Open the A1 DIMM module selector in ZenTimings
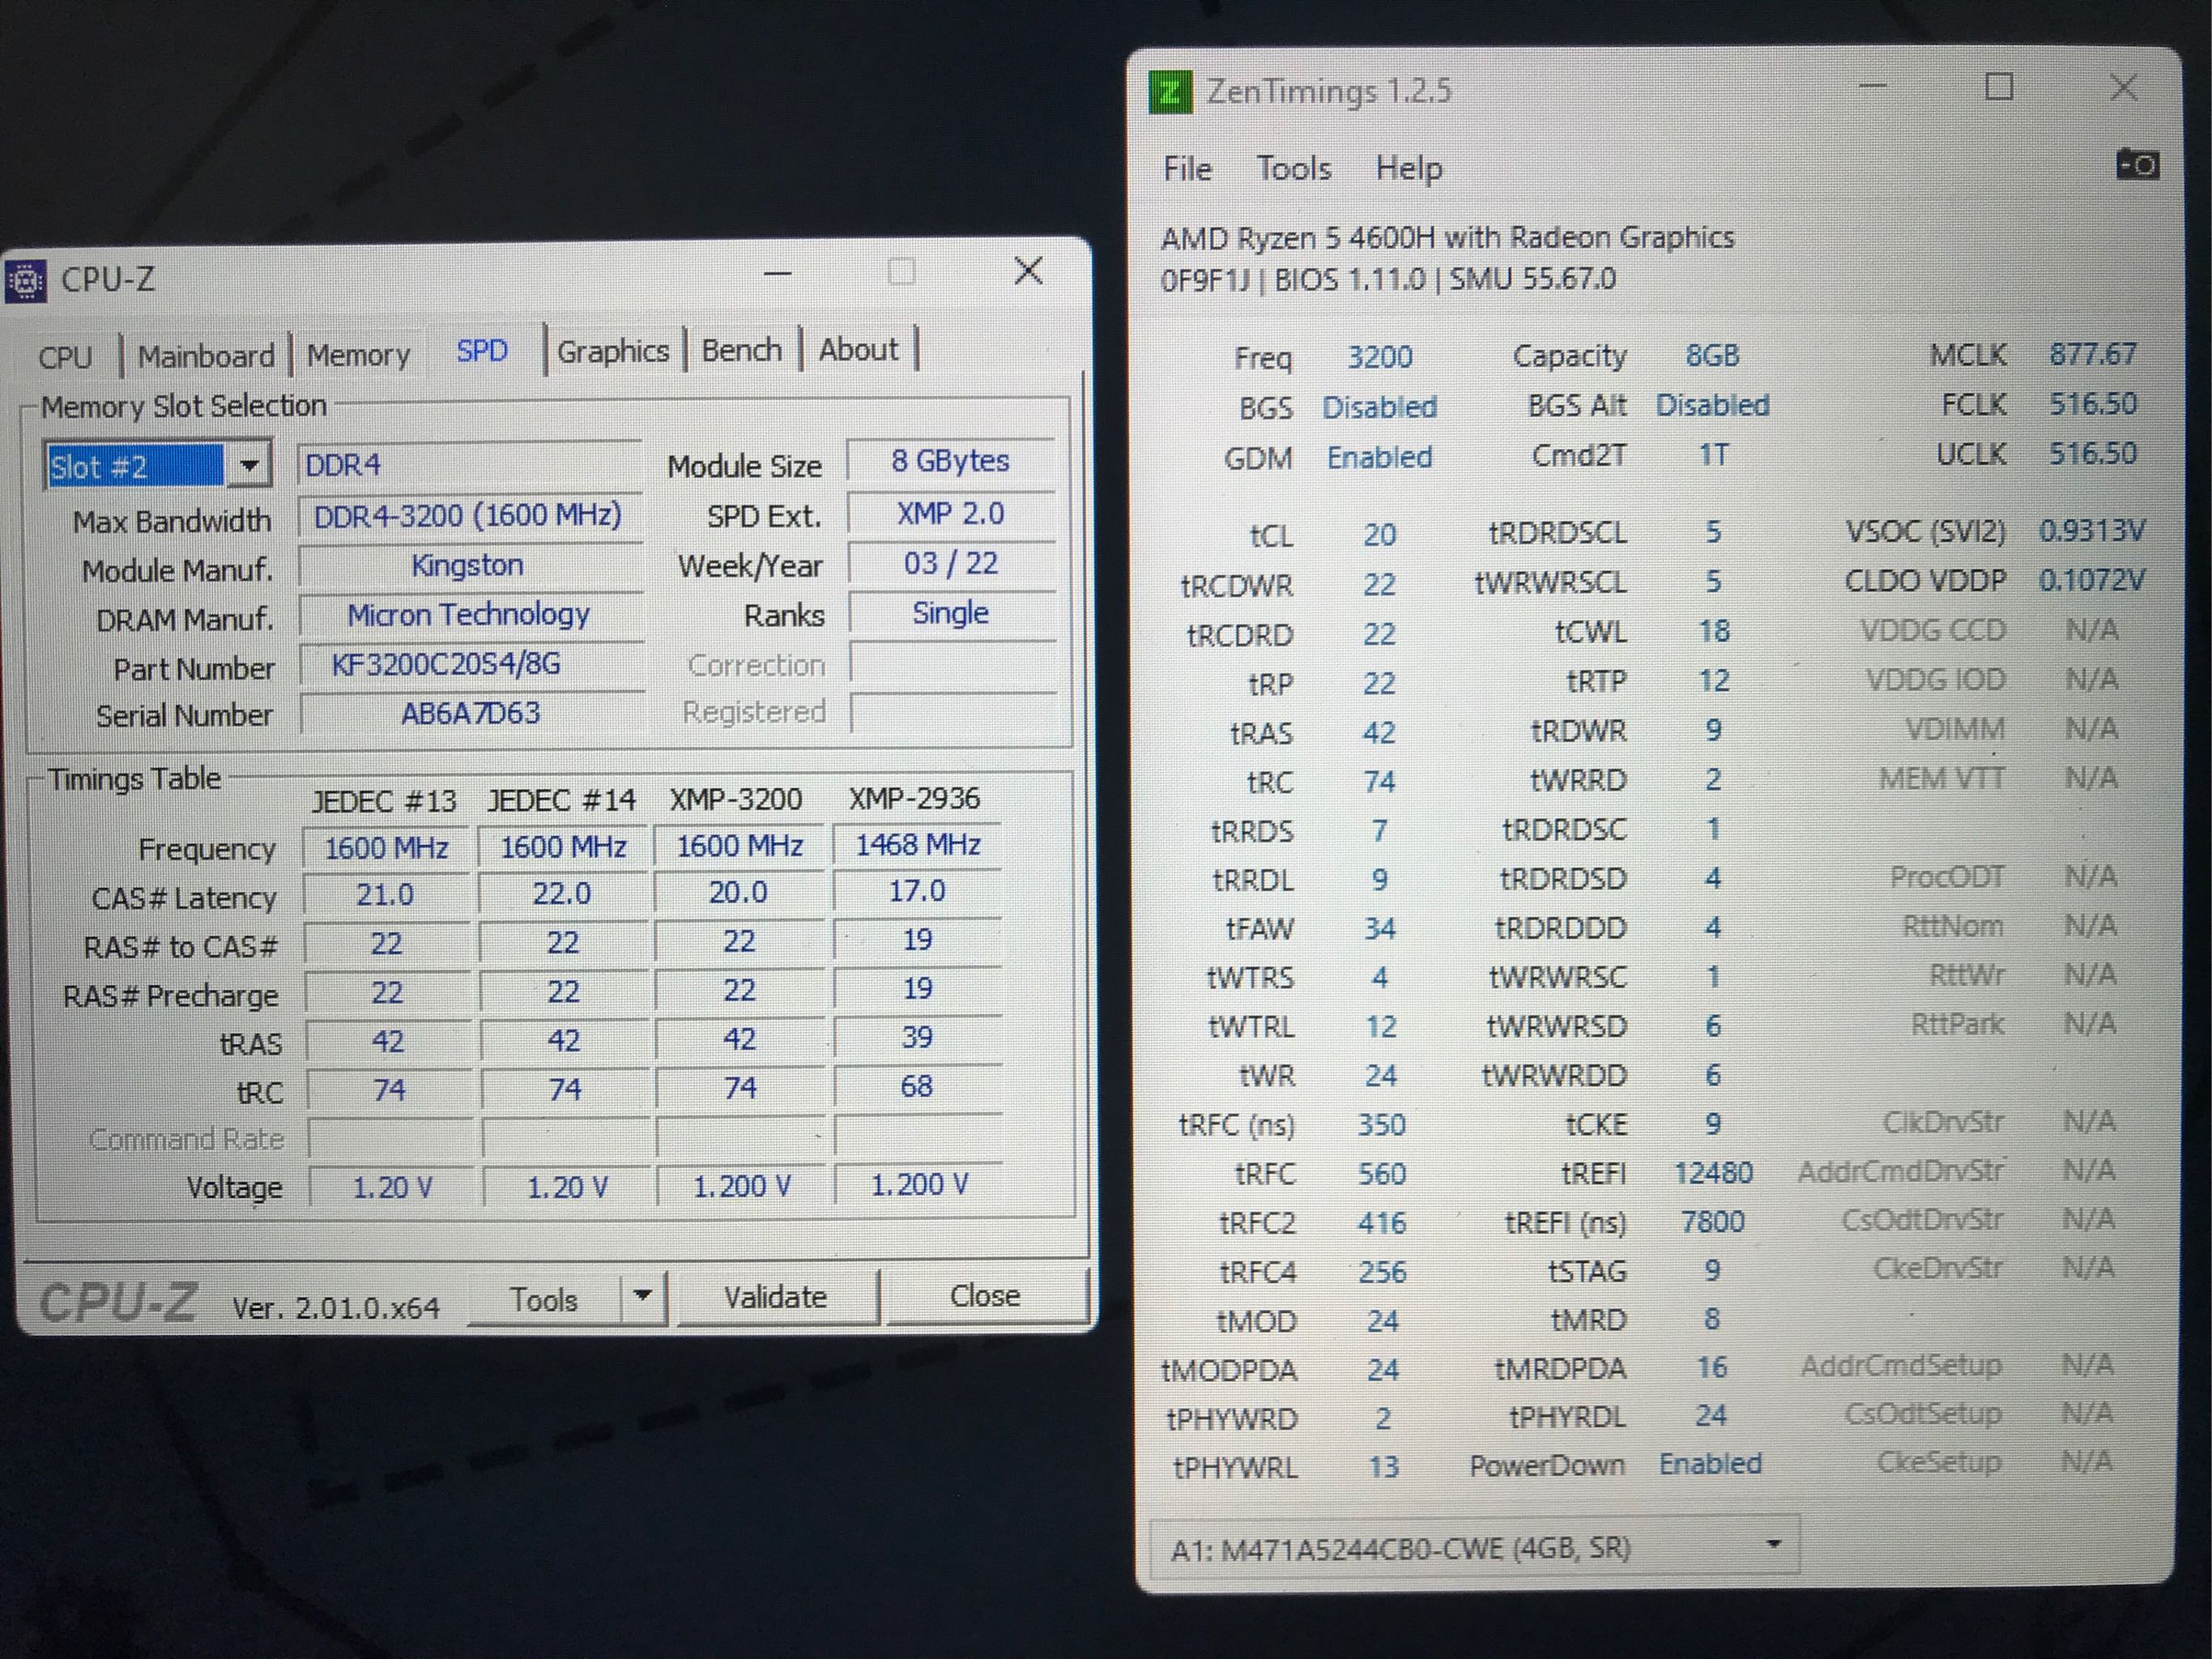This screenshot has height=1659, width=2212. click(x=1773, y=1546)
